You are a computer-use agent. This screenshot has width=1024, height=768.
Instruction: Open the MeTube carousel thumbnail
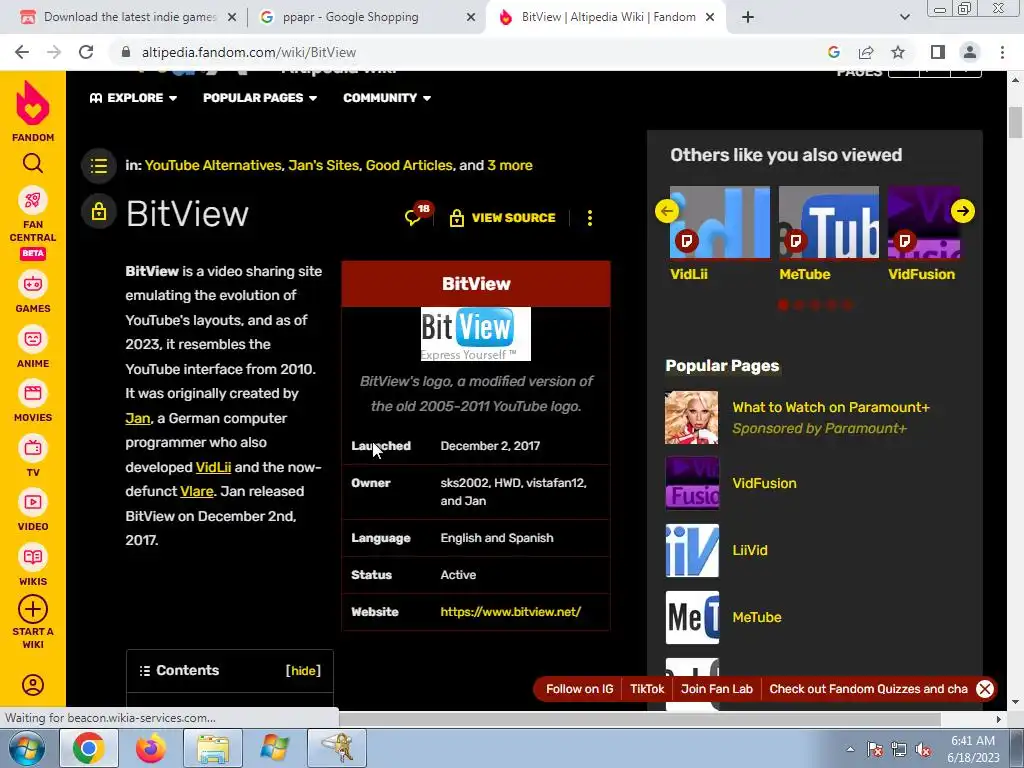[x=829, y=222]
